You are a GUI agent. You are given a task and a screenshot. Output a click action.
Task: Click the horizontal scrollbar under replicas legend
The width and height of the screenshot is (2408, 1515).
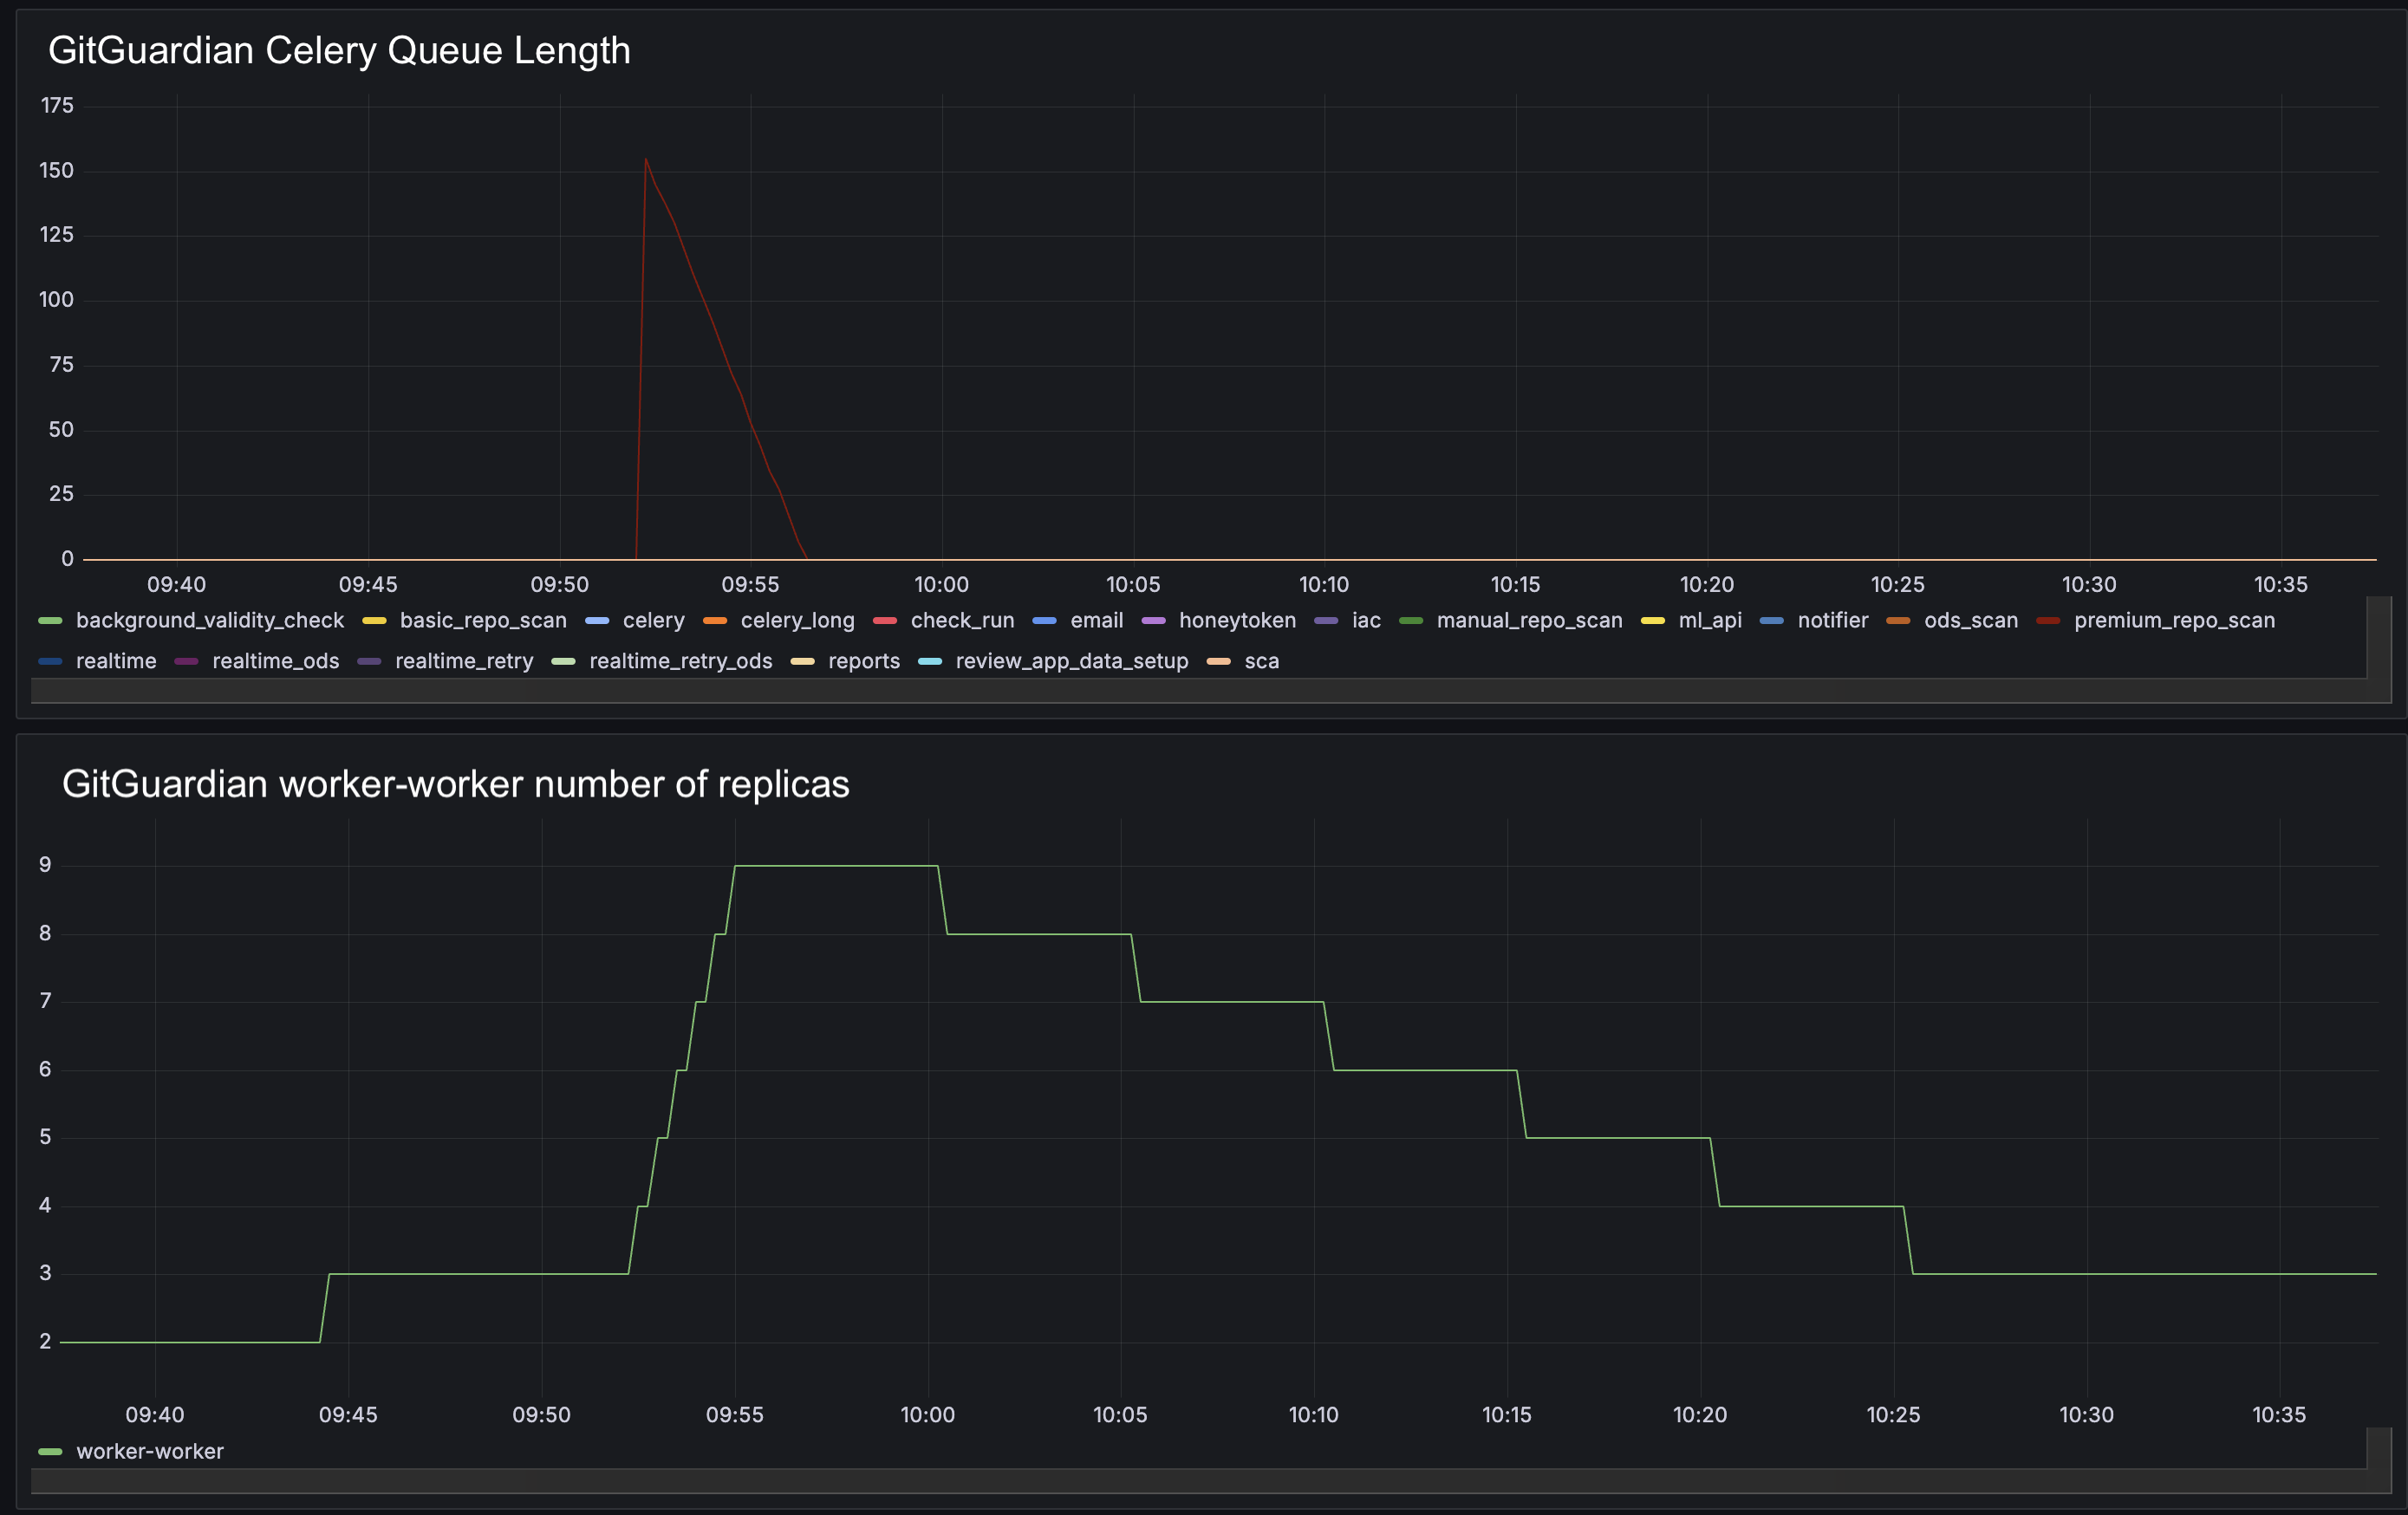[1199, 1481]
